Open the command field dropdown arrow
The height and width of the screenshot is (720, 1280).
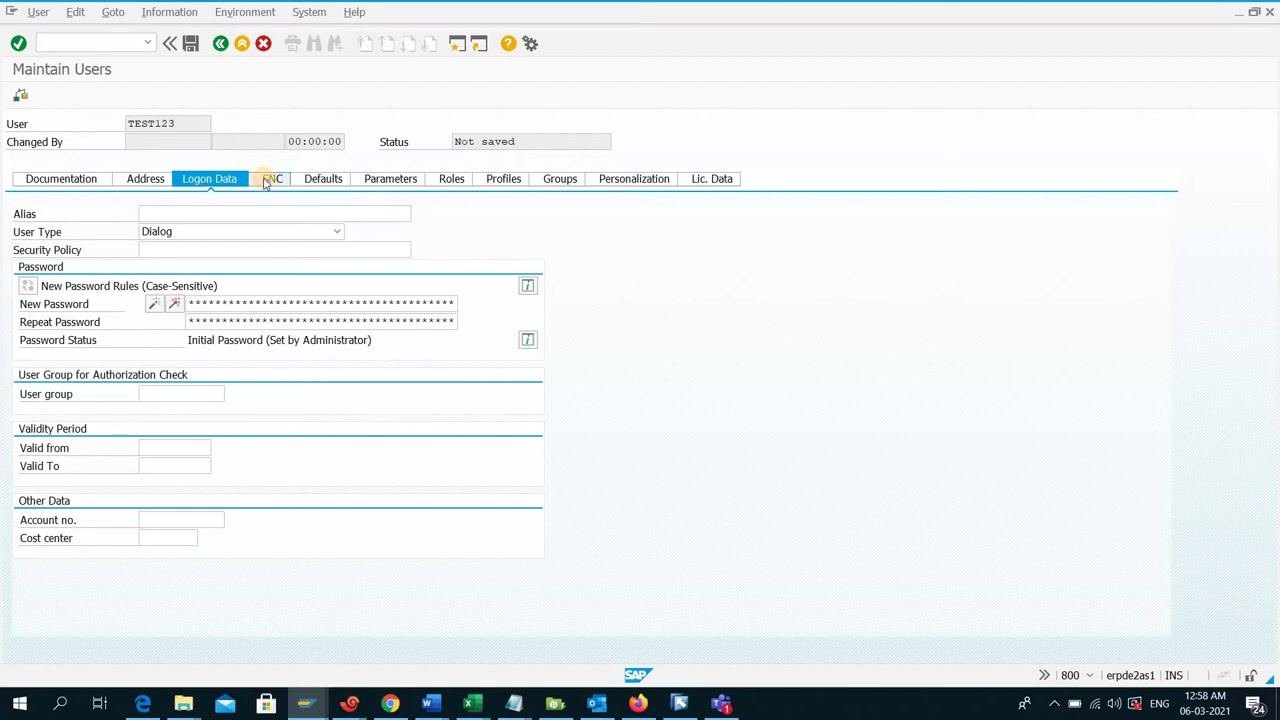tap(148, 42)
